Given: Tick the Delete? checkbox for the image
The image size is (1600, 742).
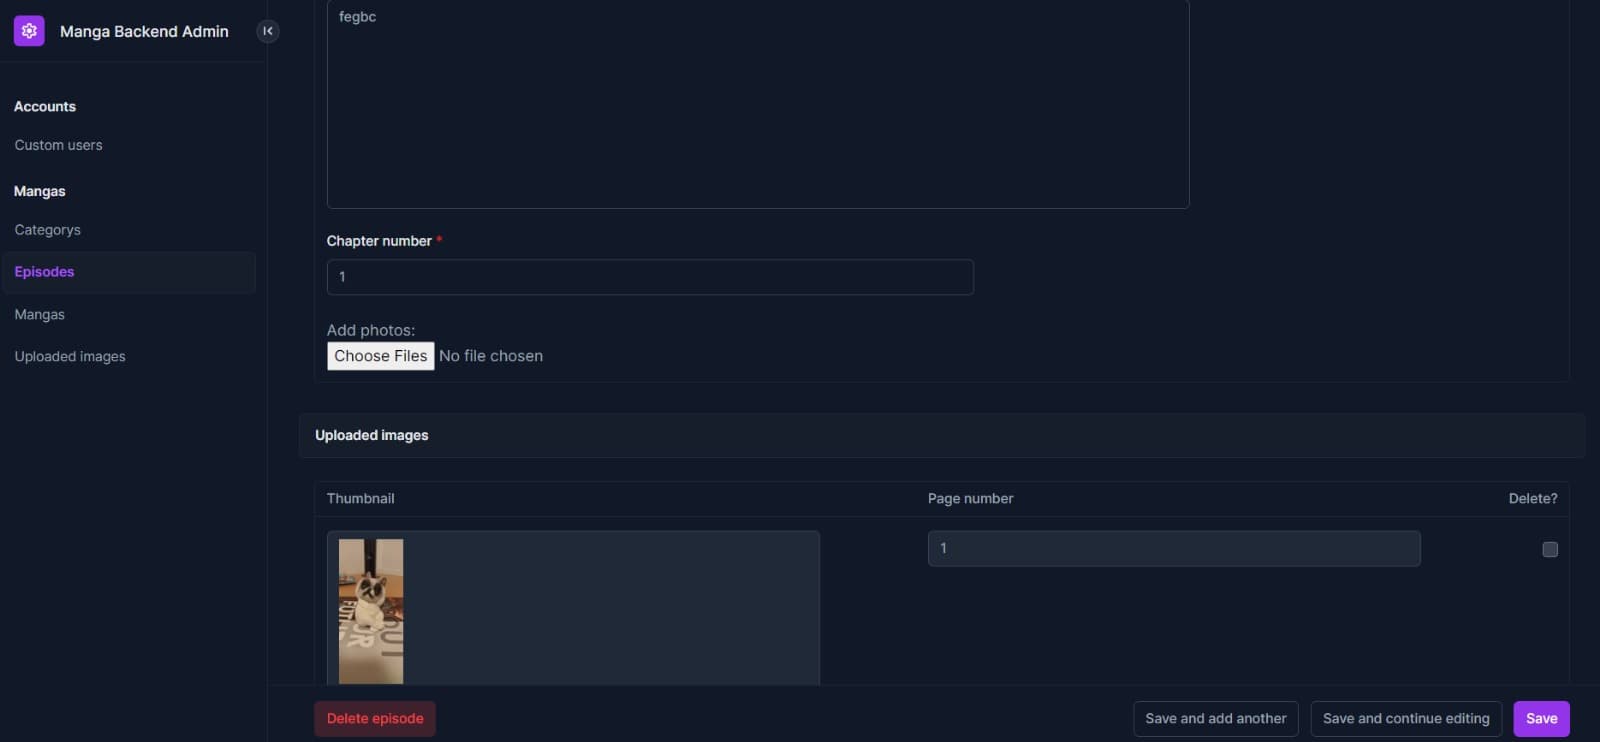Looking at the screenshot, I should point(1549,550).
